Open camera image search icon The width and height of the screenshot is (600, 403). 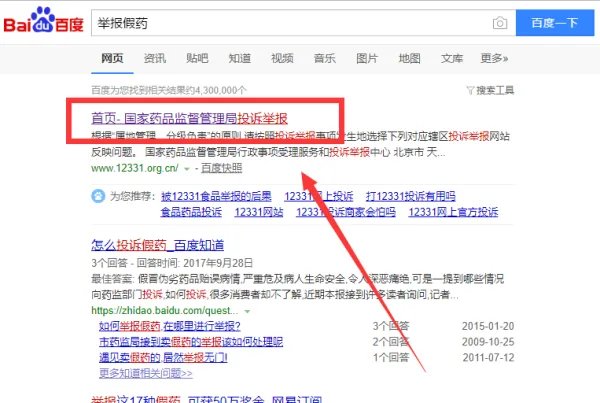pos(500,23)
